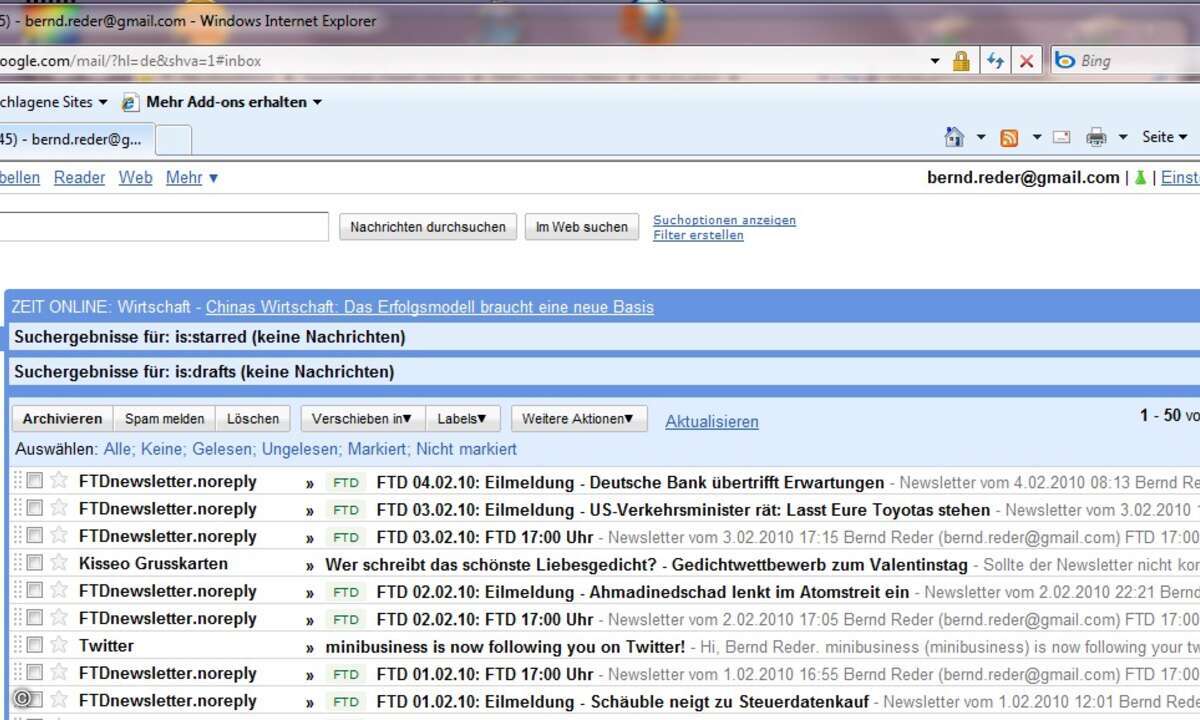The height and width of the screenshot is (720, 1200).
Task: Open Filter erstellen link
Action: click(698, 235)
